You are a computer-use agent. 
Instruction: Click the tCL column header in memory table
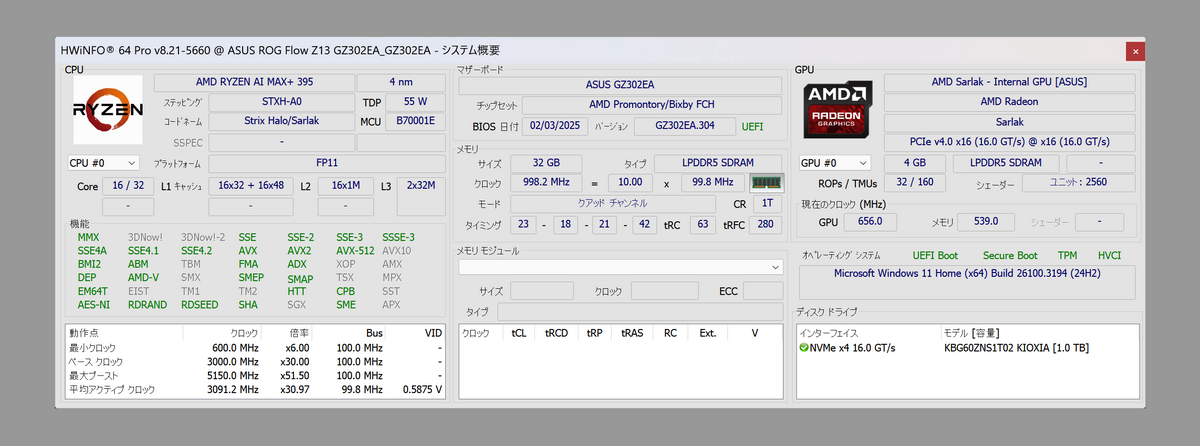tap(518, 332)
